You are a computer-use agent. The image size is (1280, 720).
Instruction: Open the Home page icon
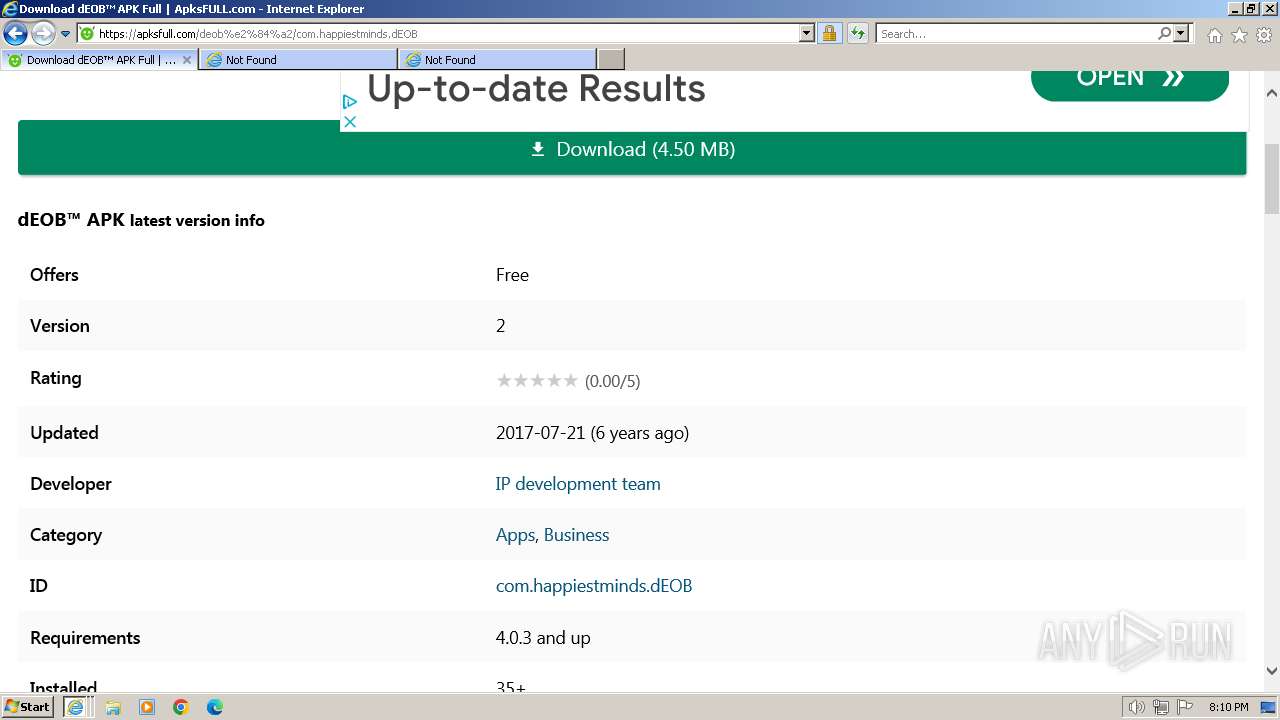1214,35
